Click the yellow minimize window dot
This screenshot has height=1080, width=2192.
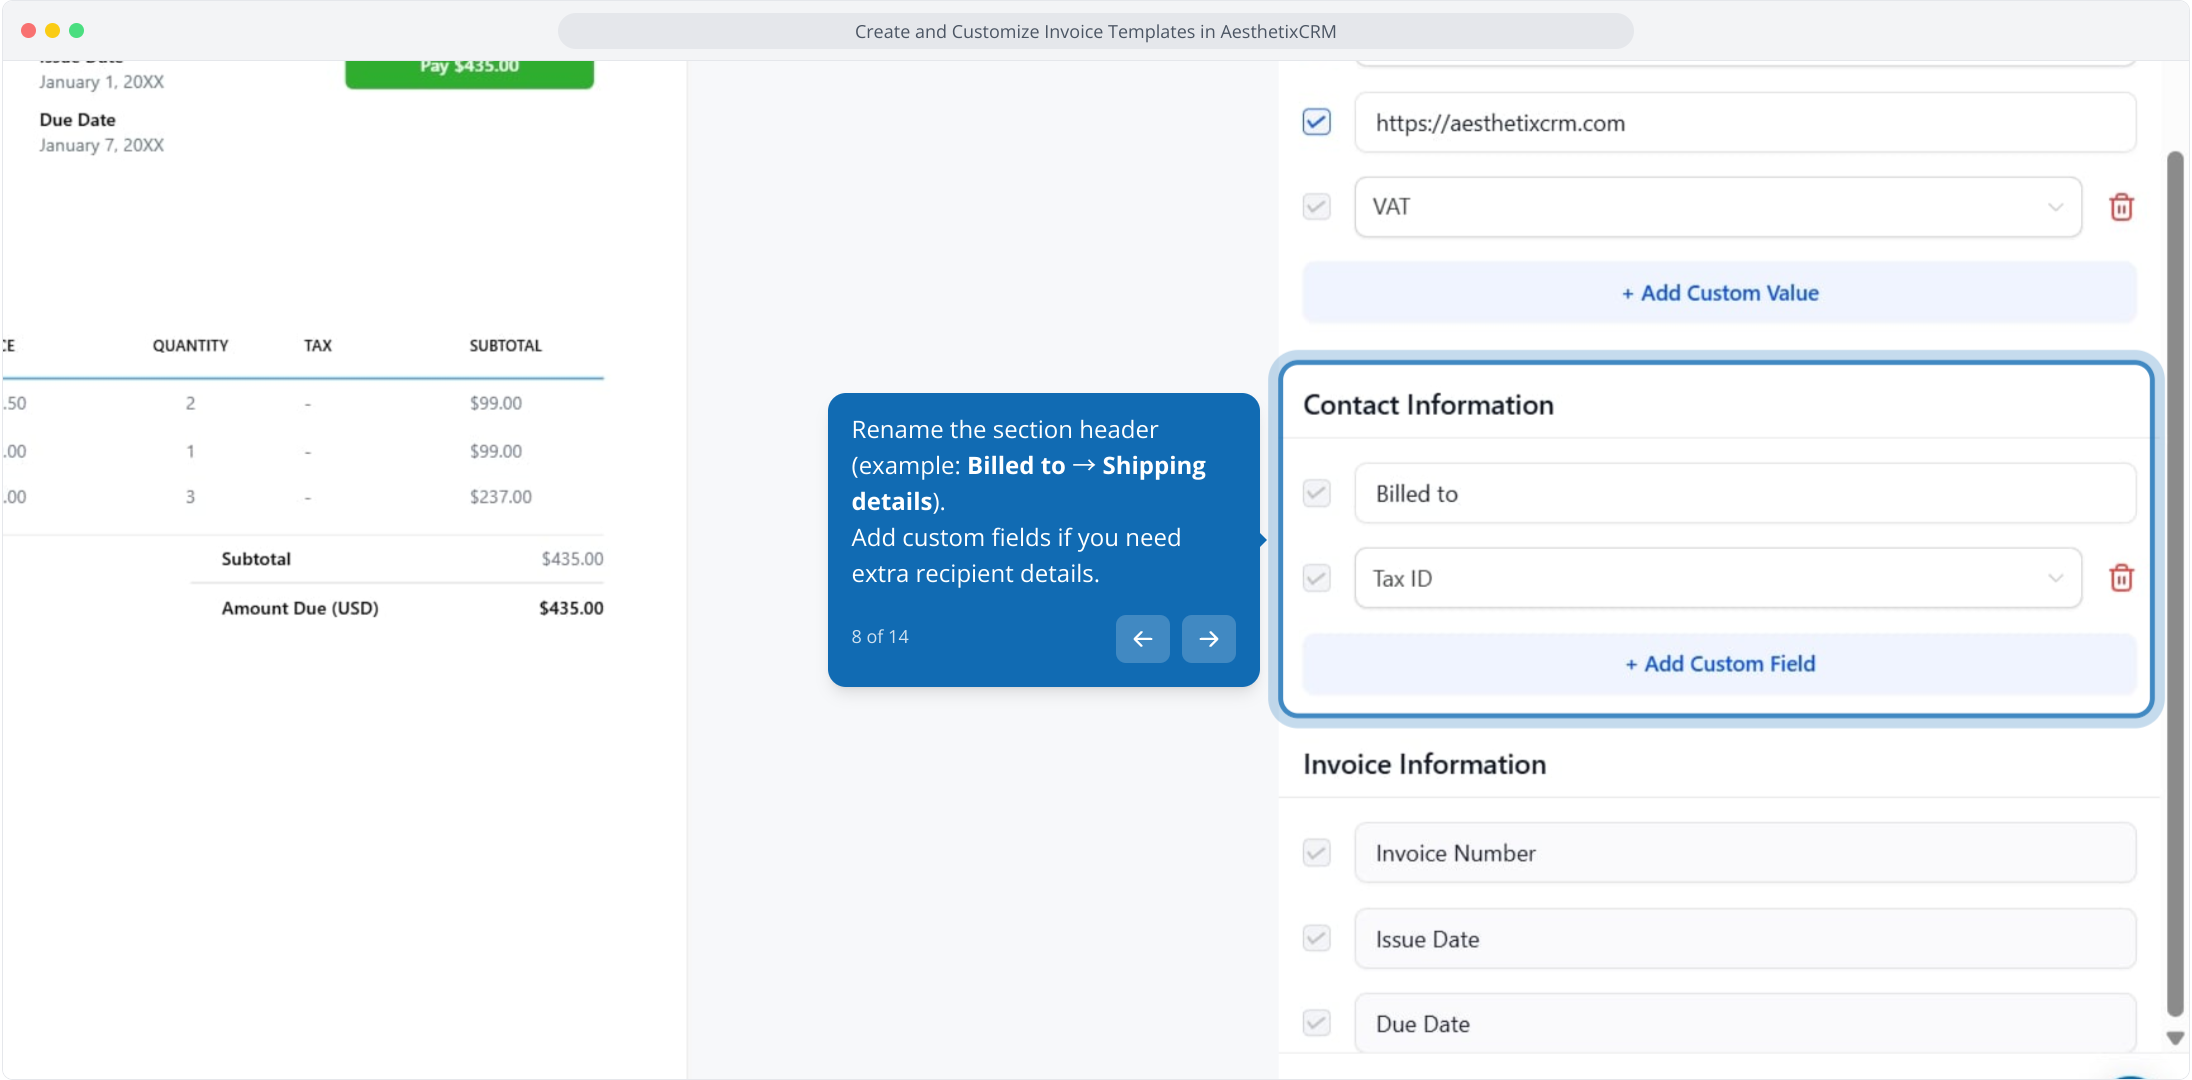pos(52,31)
